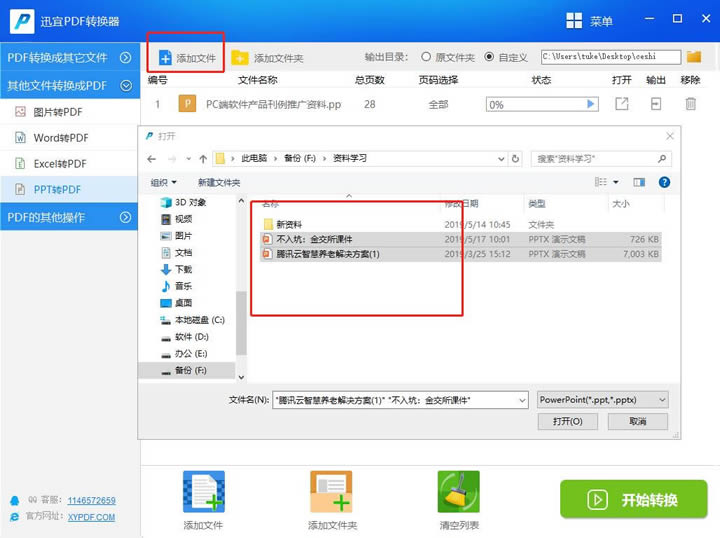Browse output directory via the orange folder icon
Screen dimensions: 720x538
coord(694,57)
